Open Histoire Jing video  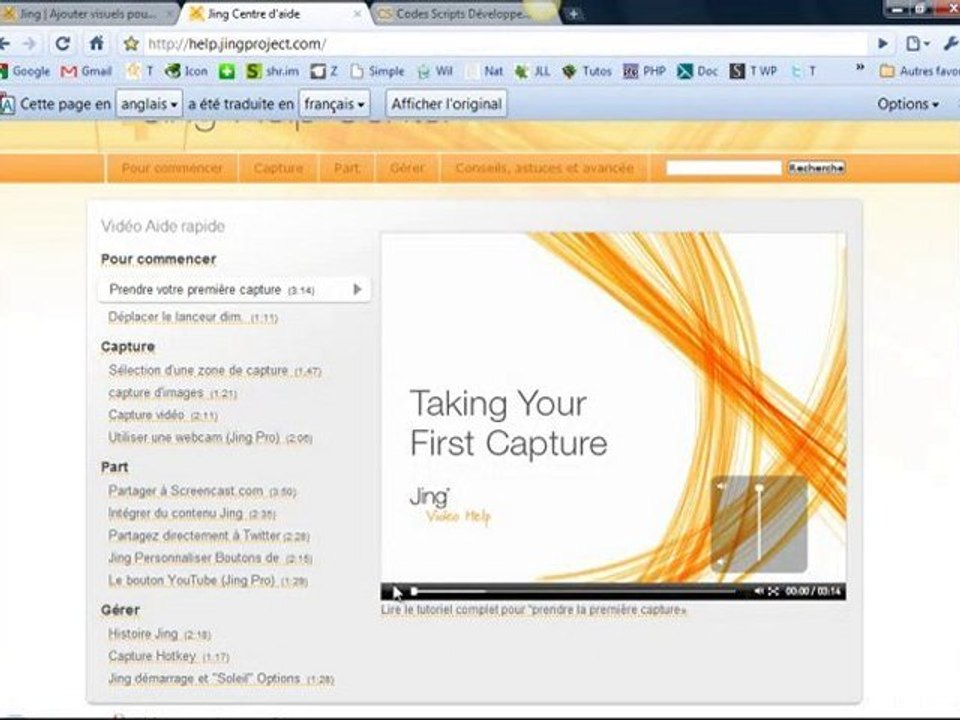(159, 634)
